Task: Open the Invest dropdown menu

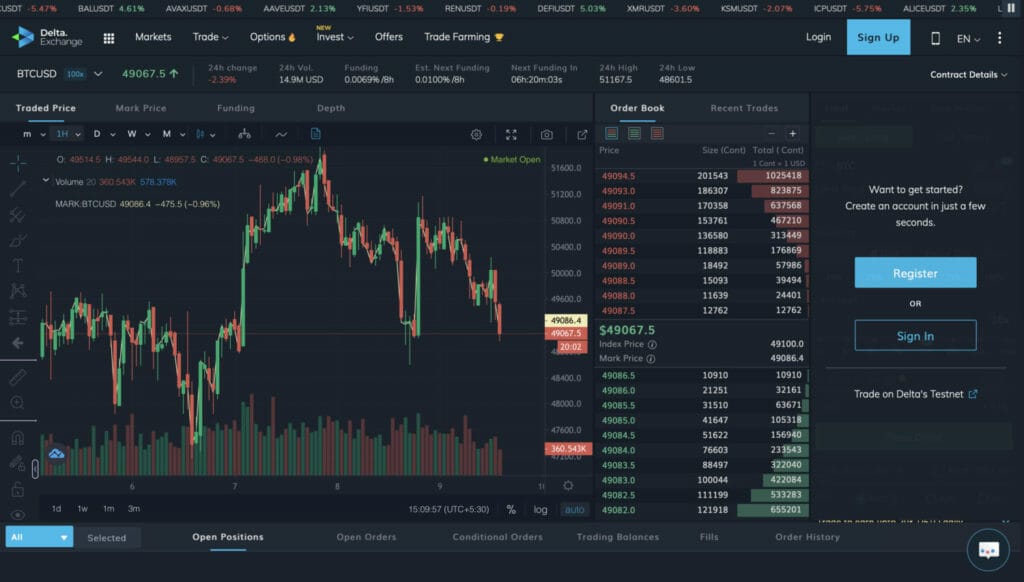Action: point(335,37)
